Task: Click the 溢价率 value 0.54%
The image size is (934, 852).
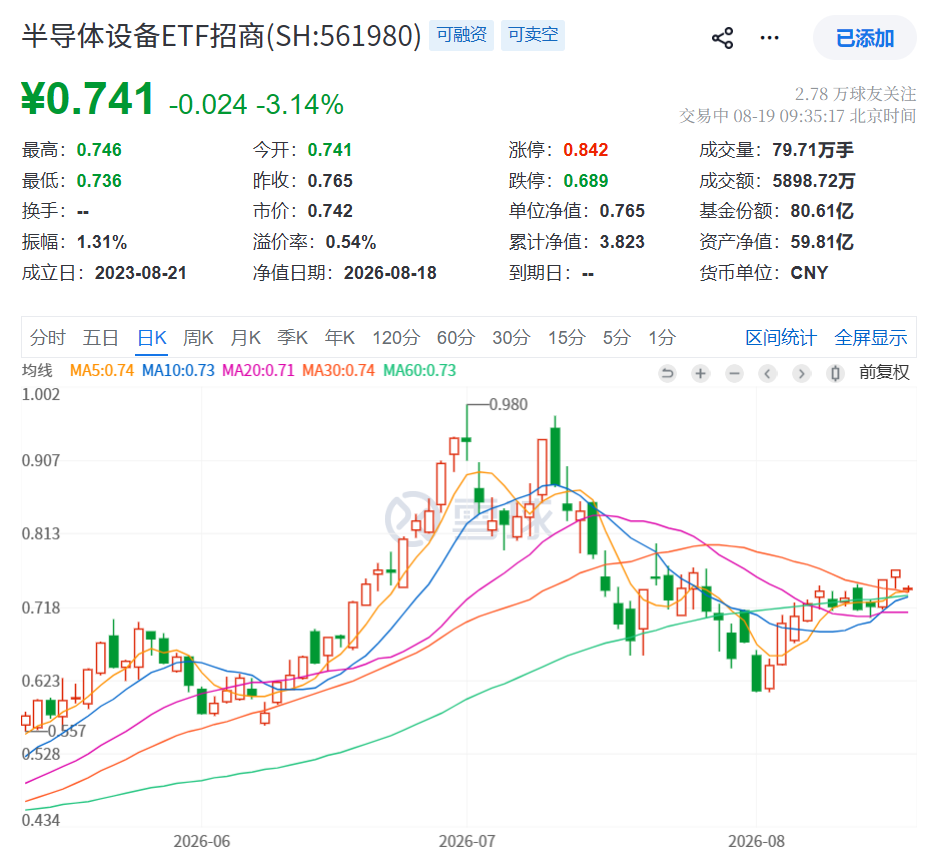Action: [351, 242]
